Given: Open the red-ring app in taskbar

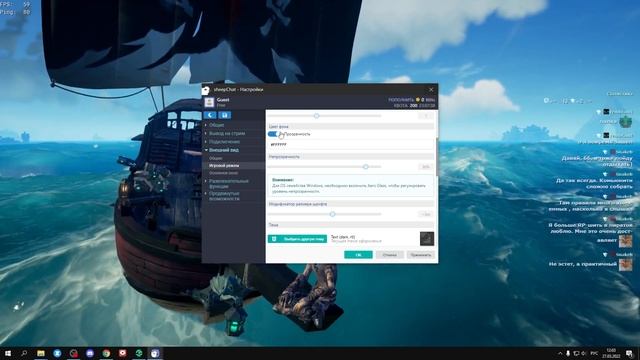Looking at the screenshot, I should pyautogui.click(x=73, y=353).
